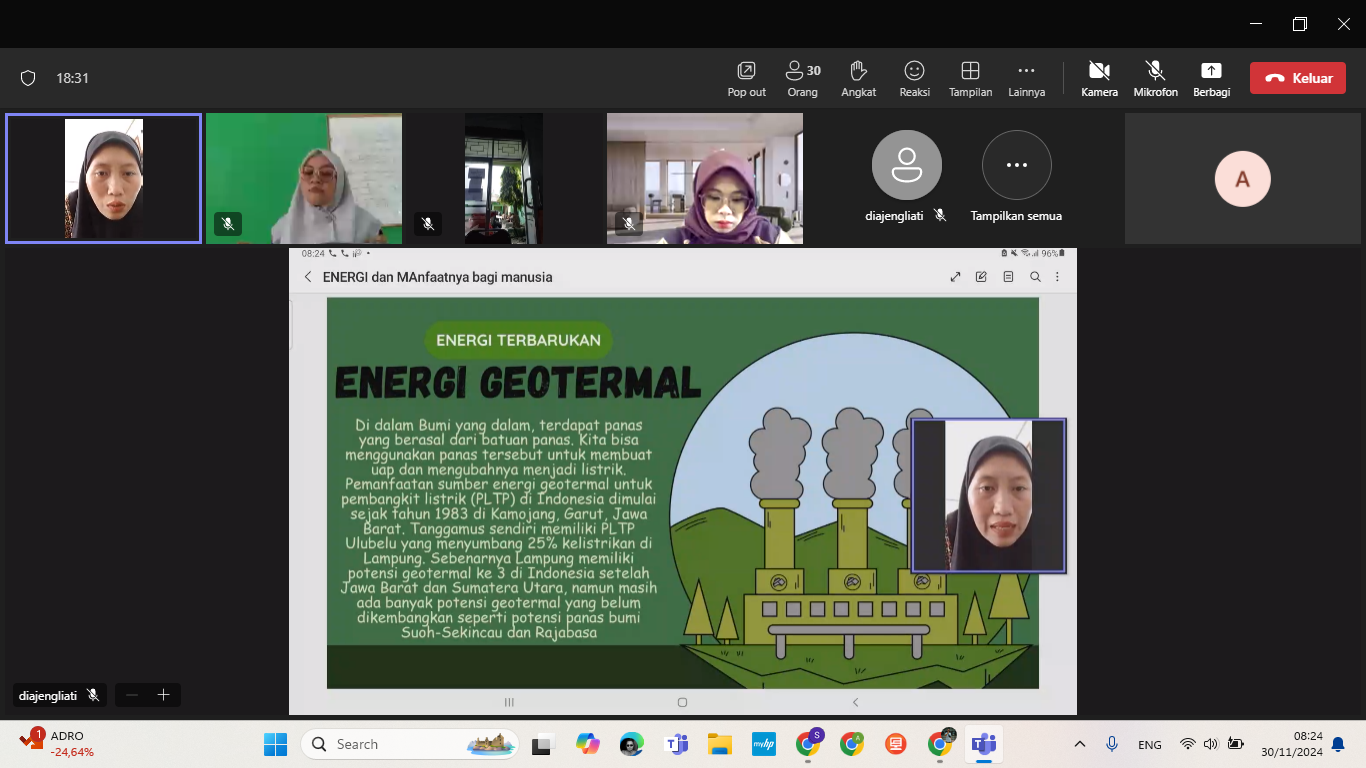Click the participant avatar with letter A
The width and height of the screenshot is (1366, 768).
1242,179
